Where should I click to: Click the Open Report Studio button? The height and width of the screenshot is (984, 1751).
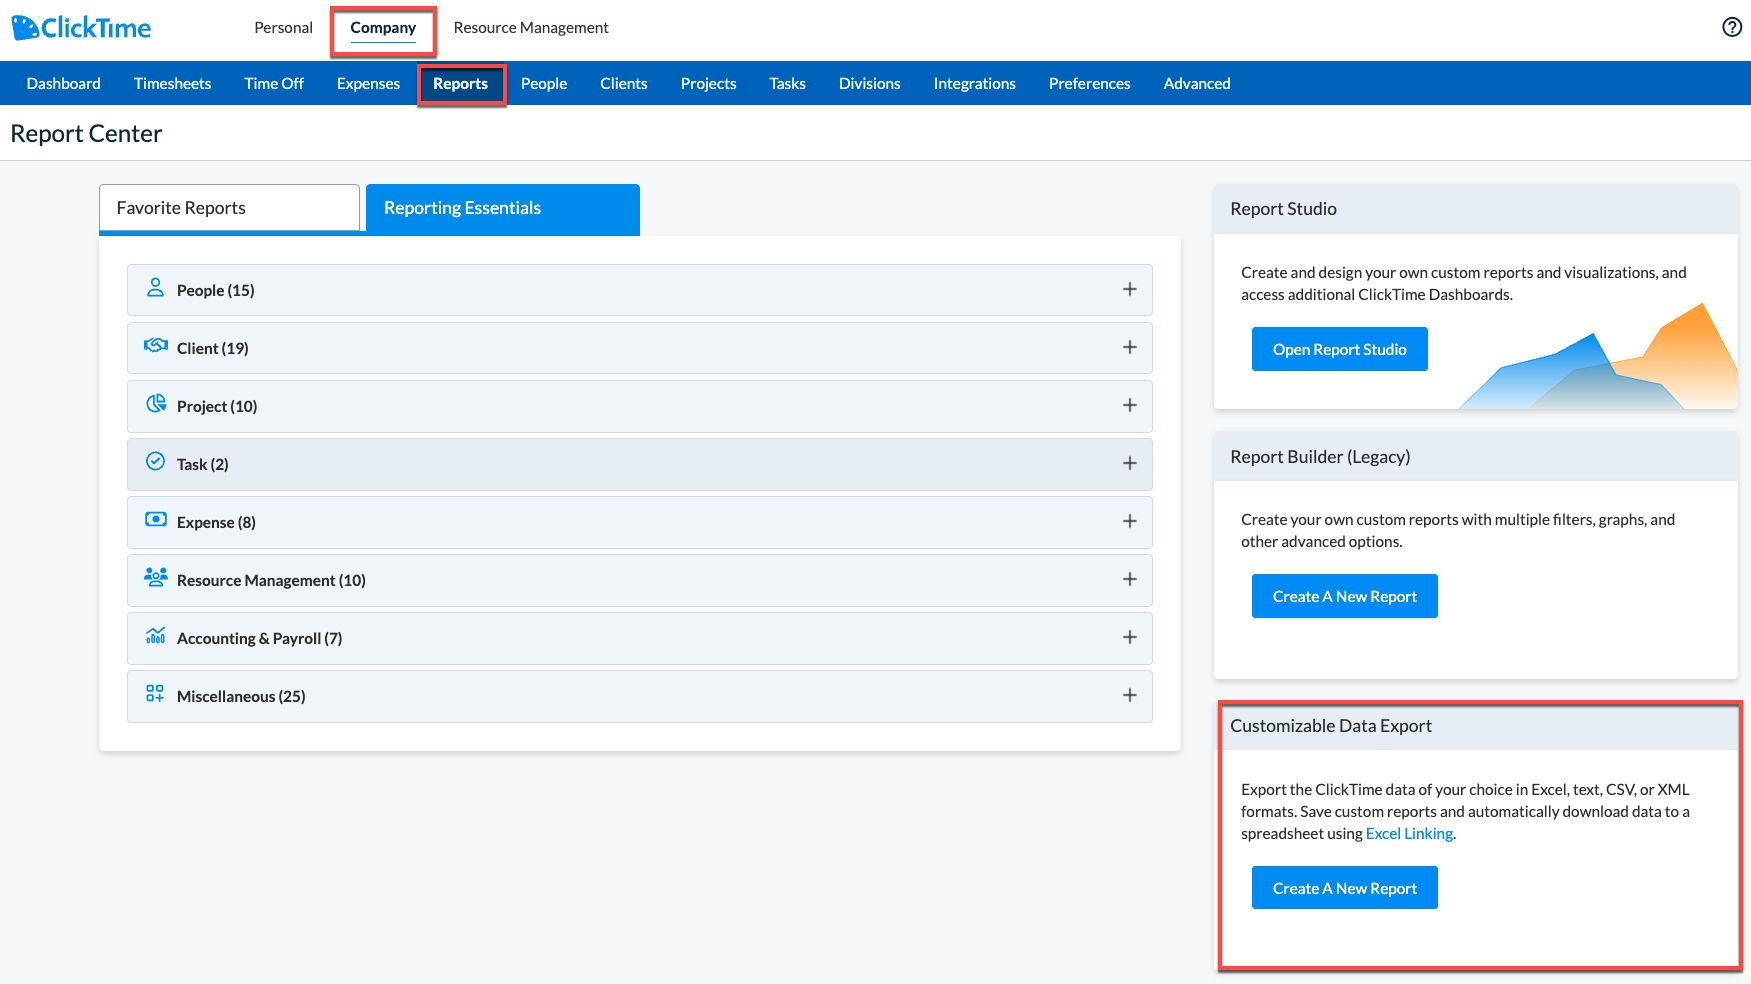(1340, 349)
